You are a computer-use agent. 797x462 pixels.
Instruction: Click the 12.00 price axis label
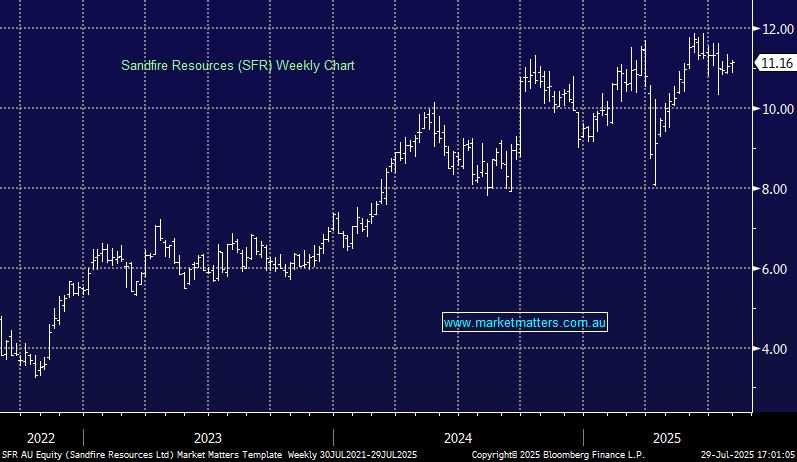click(778, 29)
